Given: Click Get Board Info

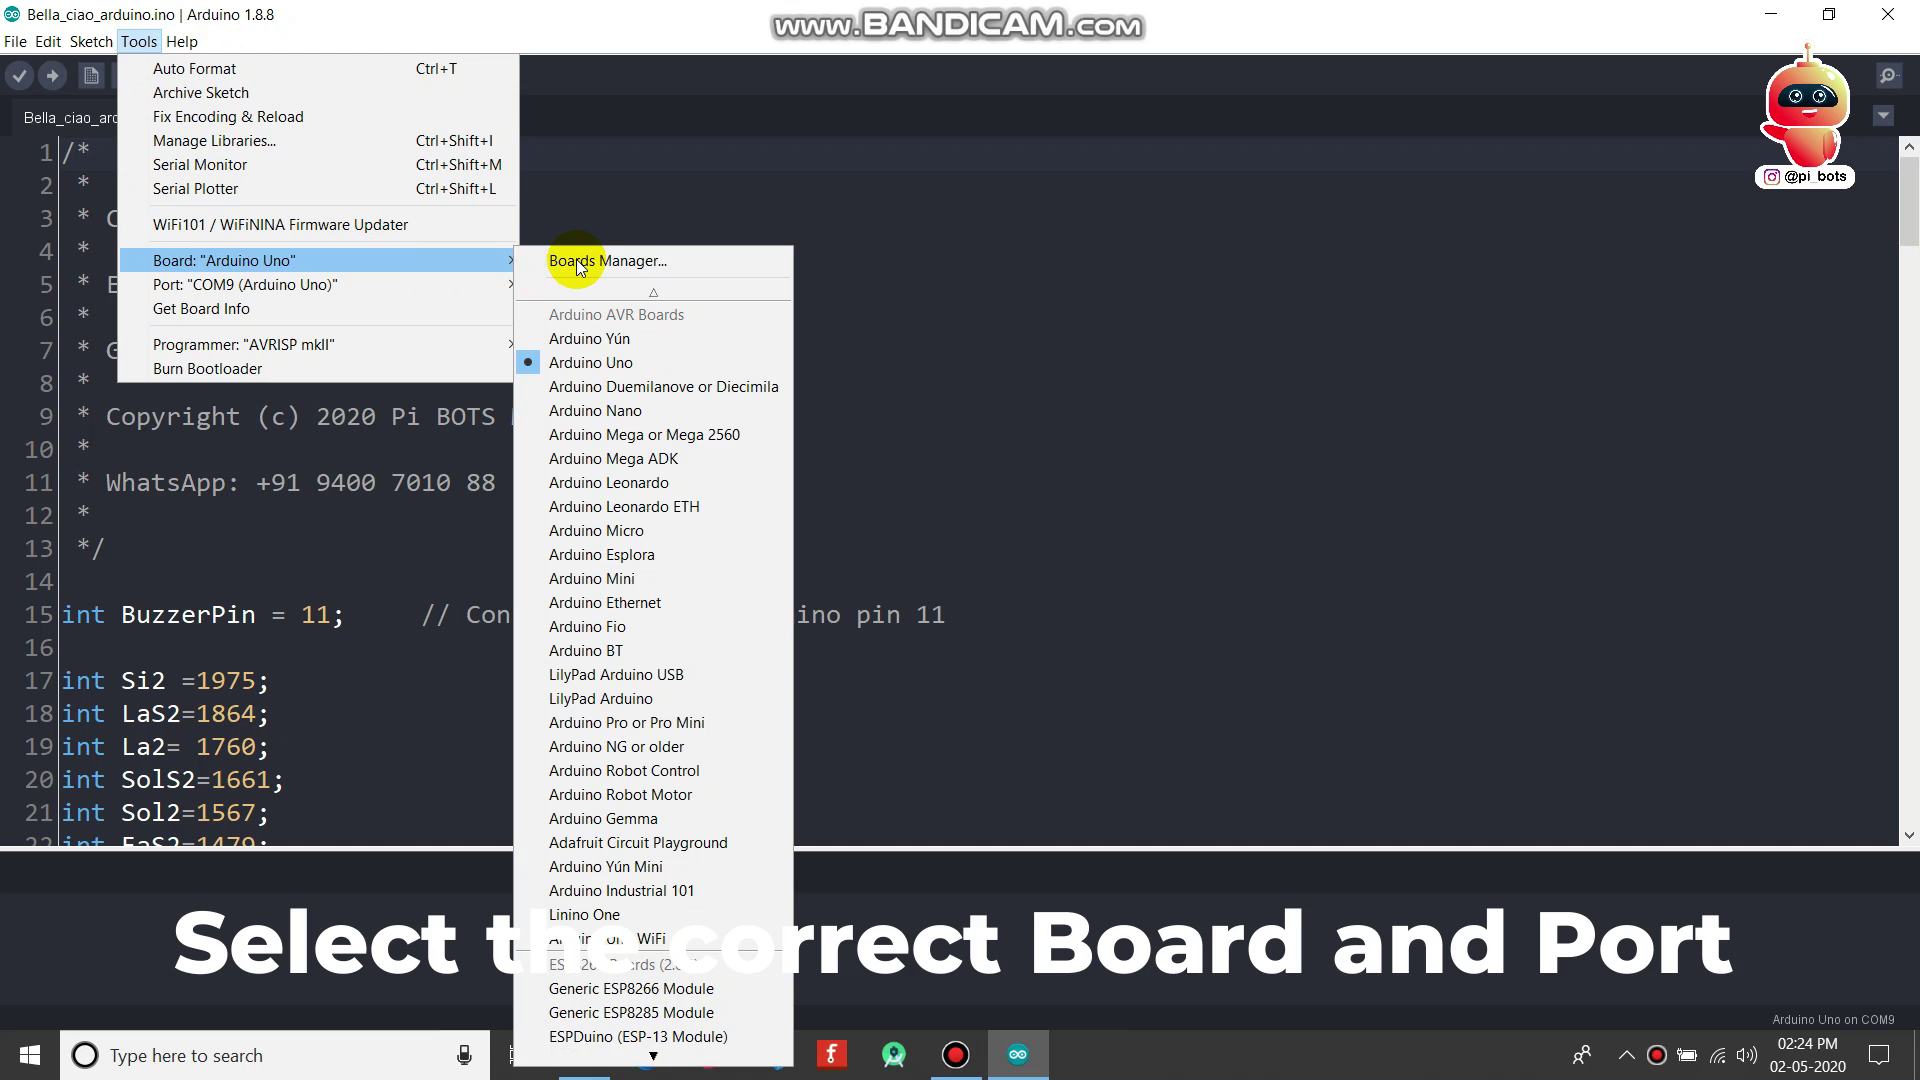Looking at the screenshot, I should point(318,309).
